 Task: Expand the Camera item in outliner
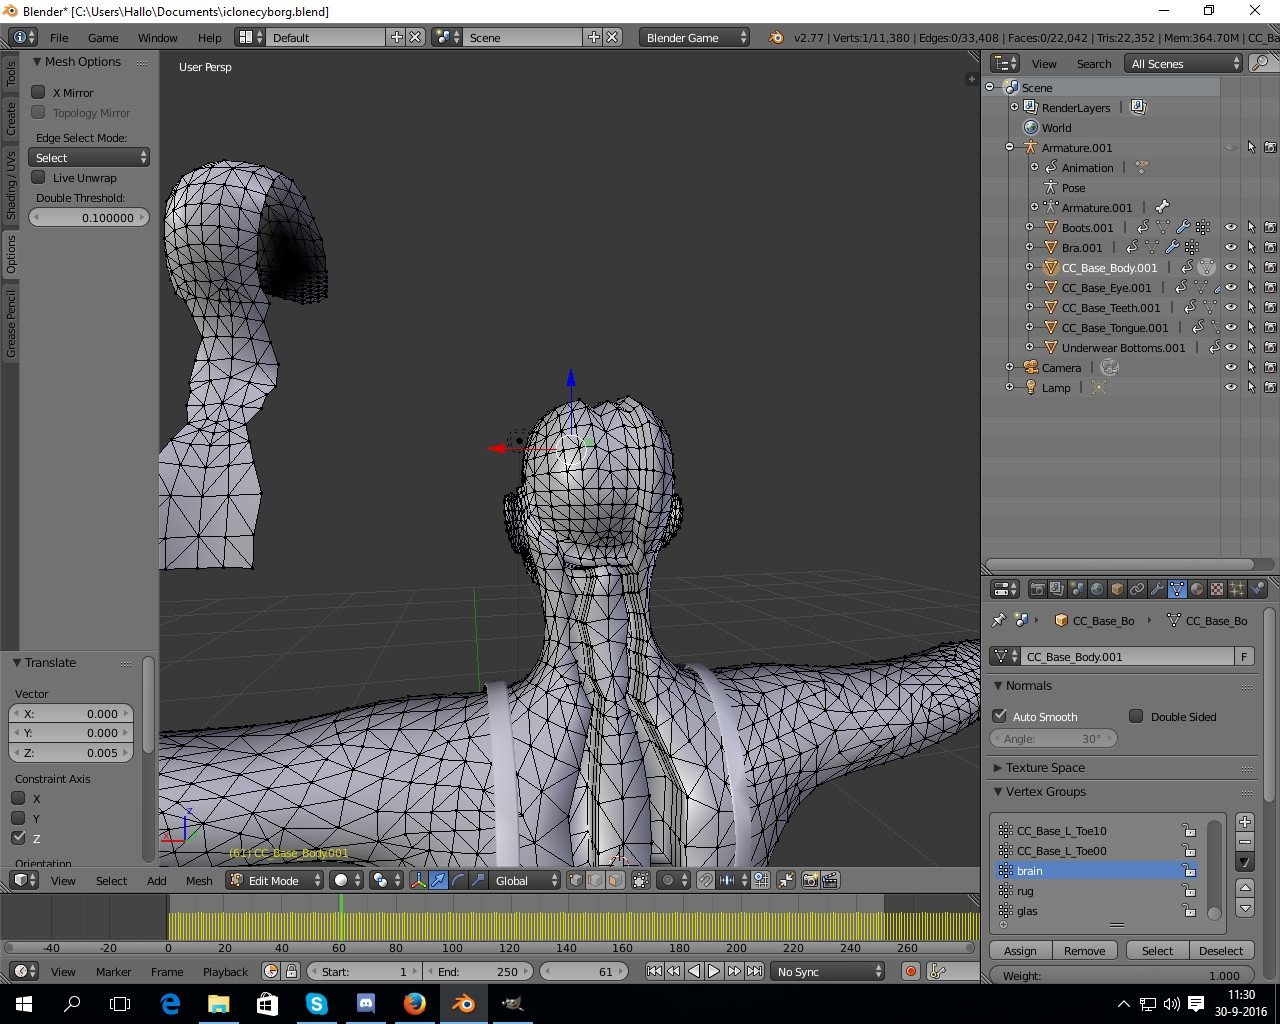click(x=1009, y=367)
